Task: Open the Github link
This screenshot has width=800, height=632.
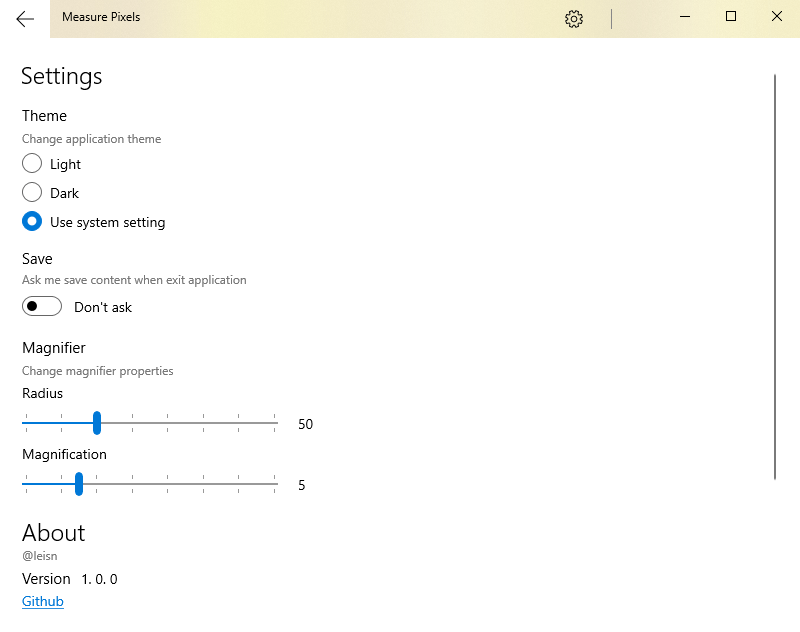Action: tap(43, 601)
